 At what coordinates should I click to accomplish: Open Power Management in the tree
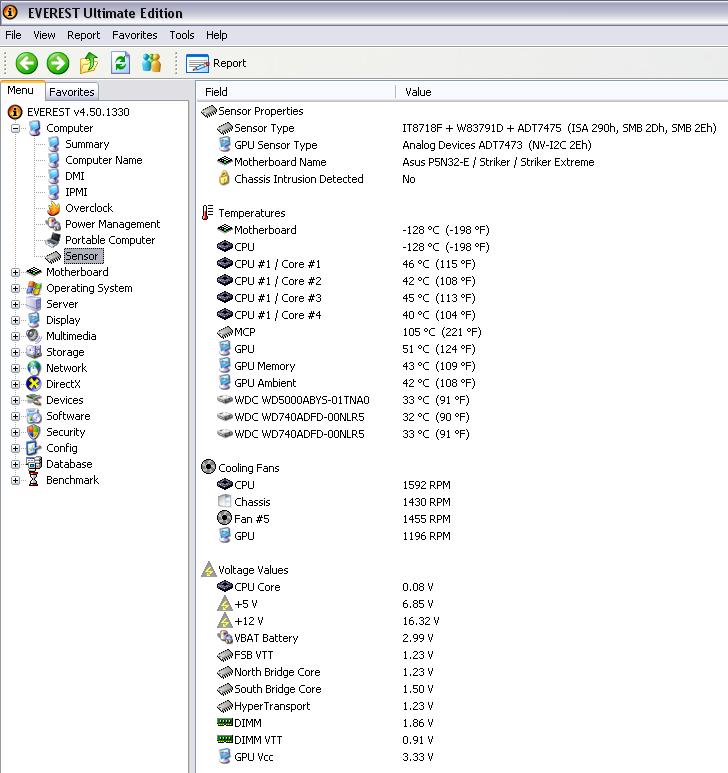coord(112,224)
